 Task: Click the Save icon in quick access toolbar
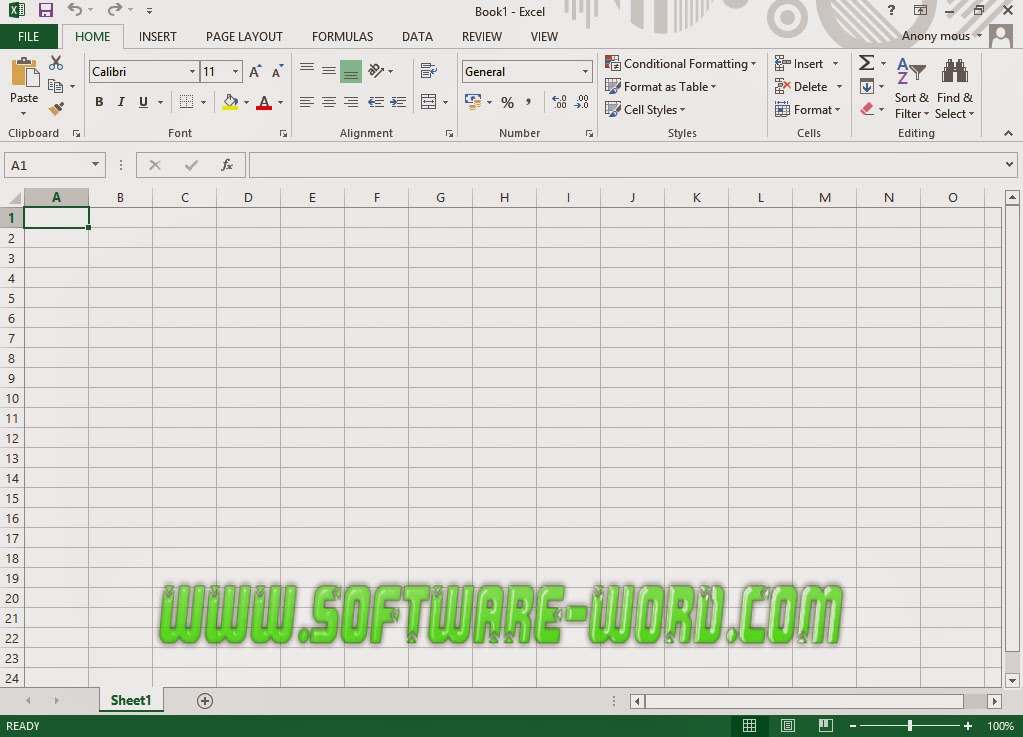[45, 10]
